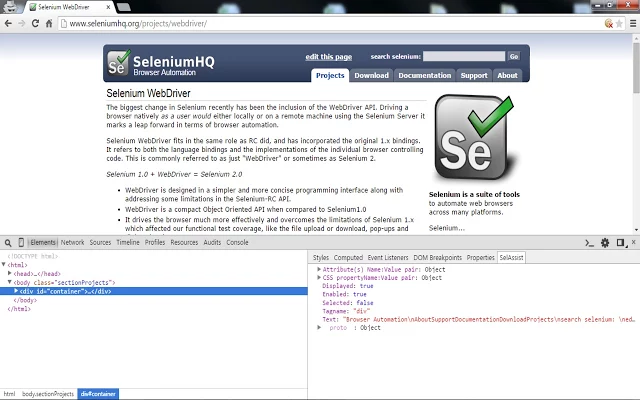Screen dimensions: 640x400
Task: Open the Documentation site tab
Action: tap(424, 76)
